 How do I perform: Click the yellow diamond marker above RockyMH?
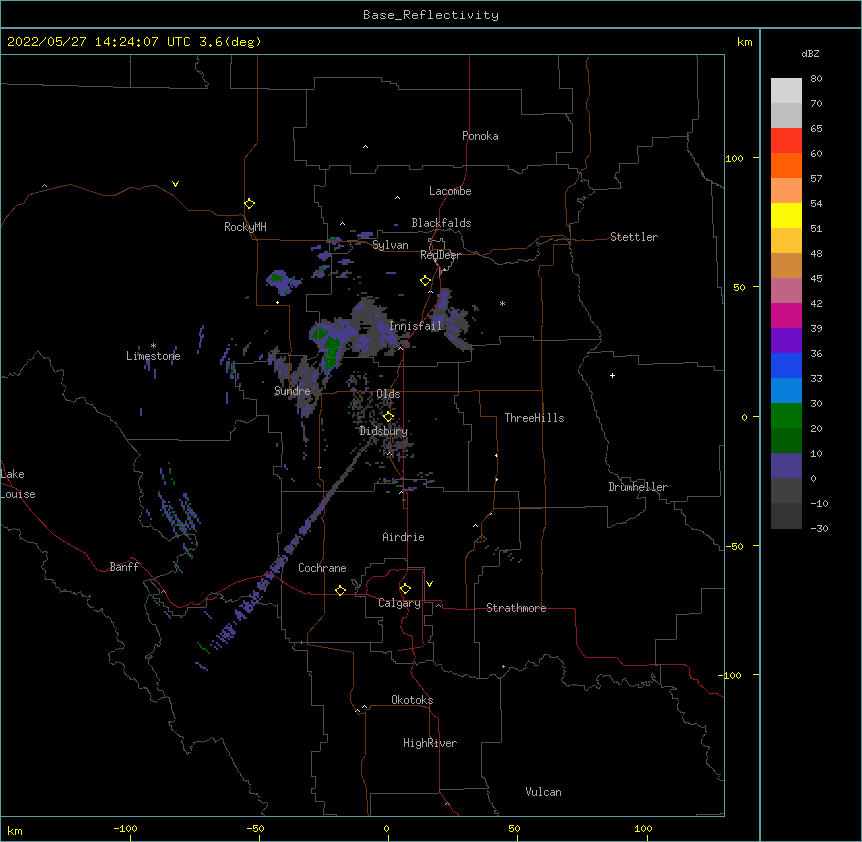(250, 204)
